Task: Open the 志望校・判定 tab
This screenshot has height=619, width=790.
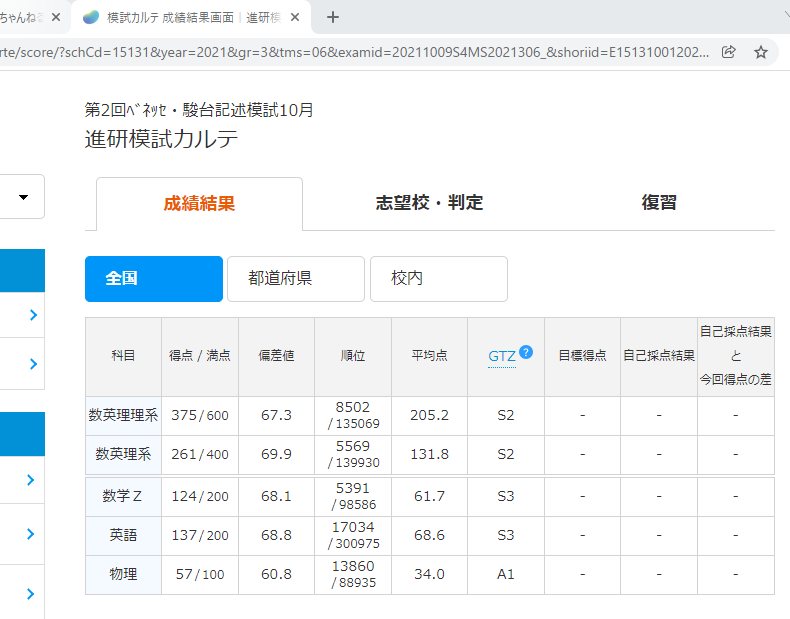Action: [x=429, y=202]
